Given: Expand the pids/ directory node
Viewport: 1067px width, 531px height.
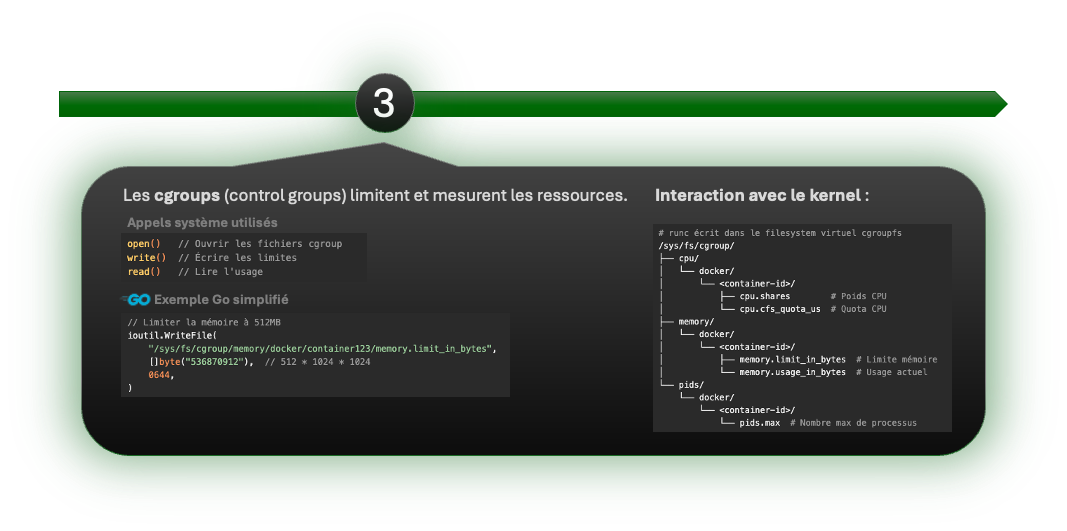Looking at the screenshot, I should point(691,384).
